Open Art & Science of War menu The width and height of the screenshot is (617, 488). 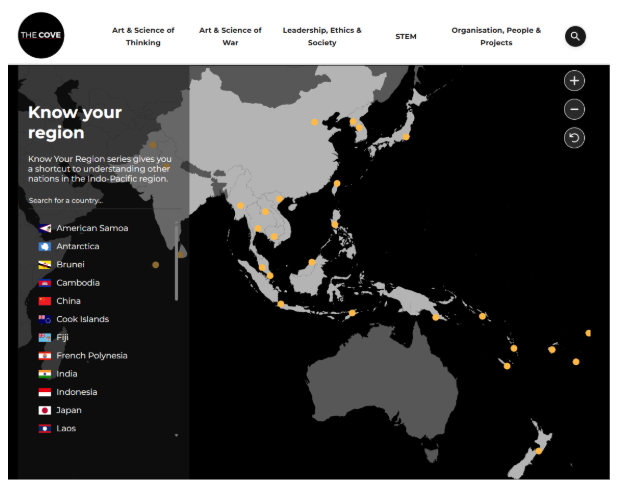(230, 36)
